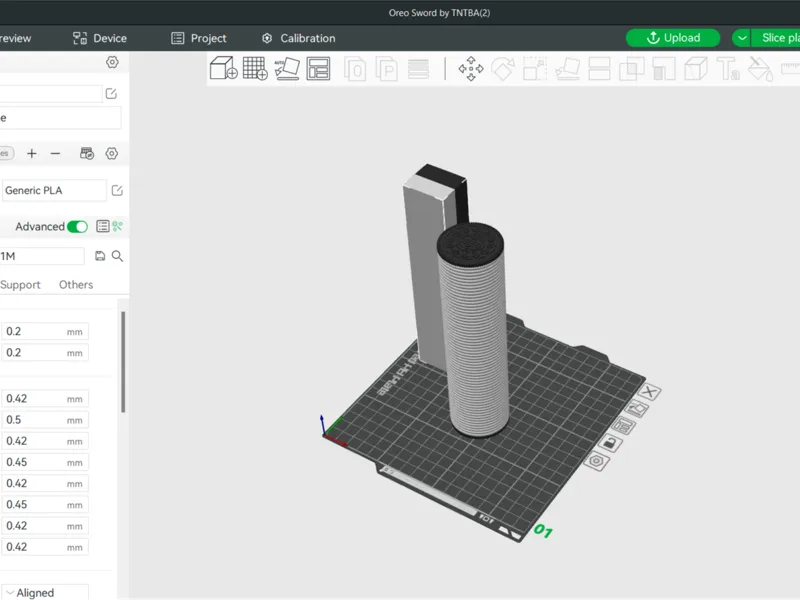Click the Split to parts icon
Viewport: 800px width, 600px height.
387,69
